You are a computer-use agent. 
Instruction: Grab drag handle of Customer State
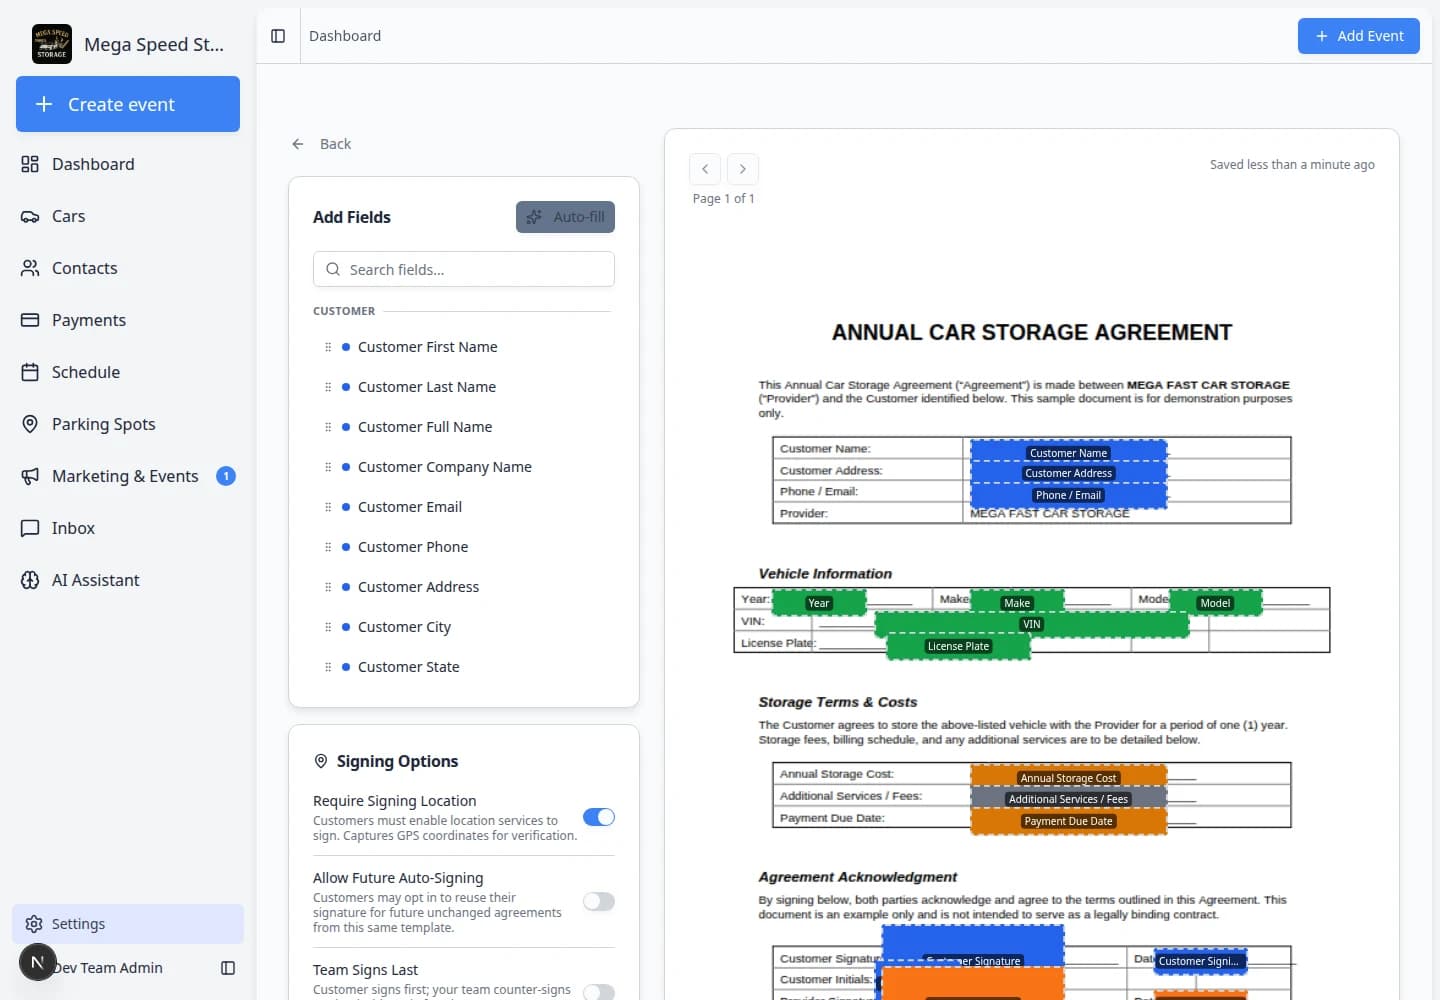click(328, 667)
